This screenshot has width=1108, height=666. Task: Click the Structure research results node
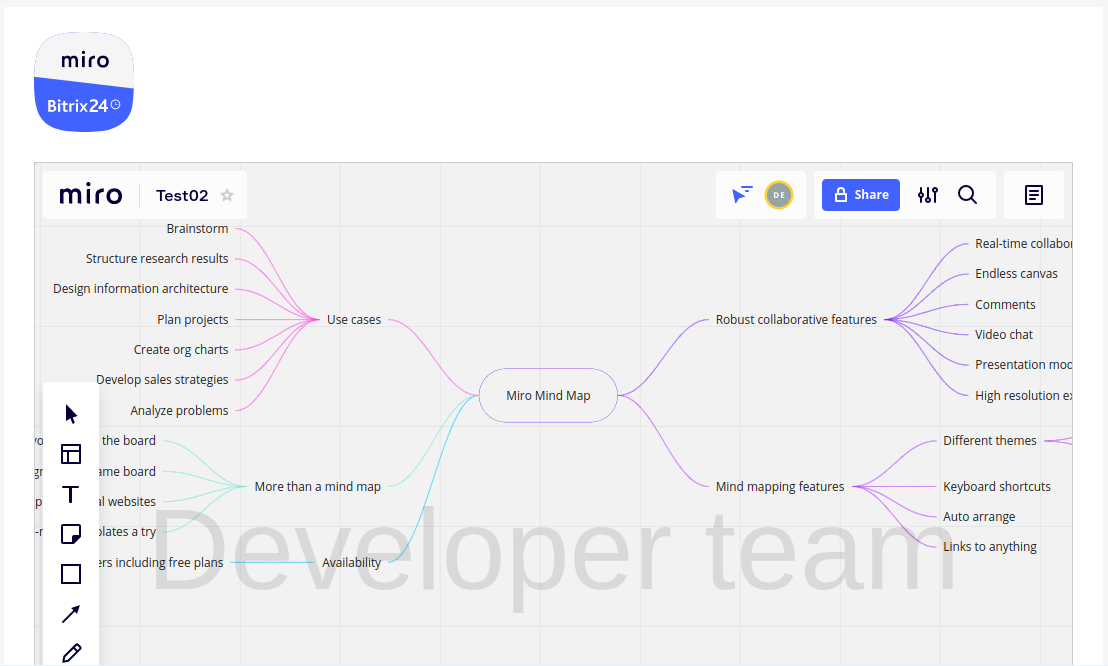(x=157, y=259)
